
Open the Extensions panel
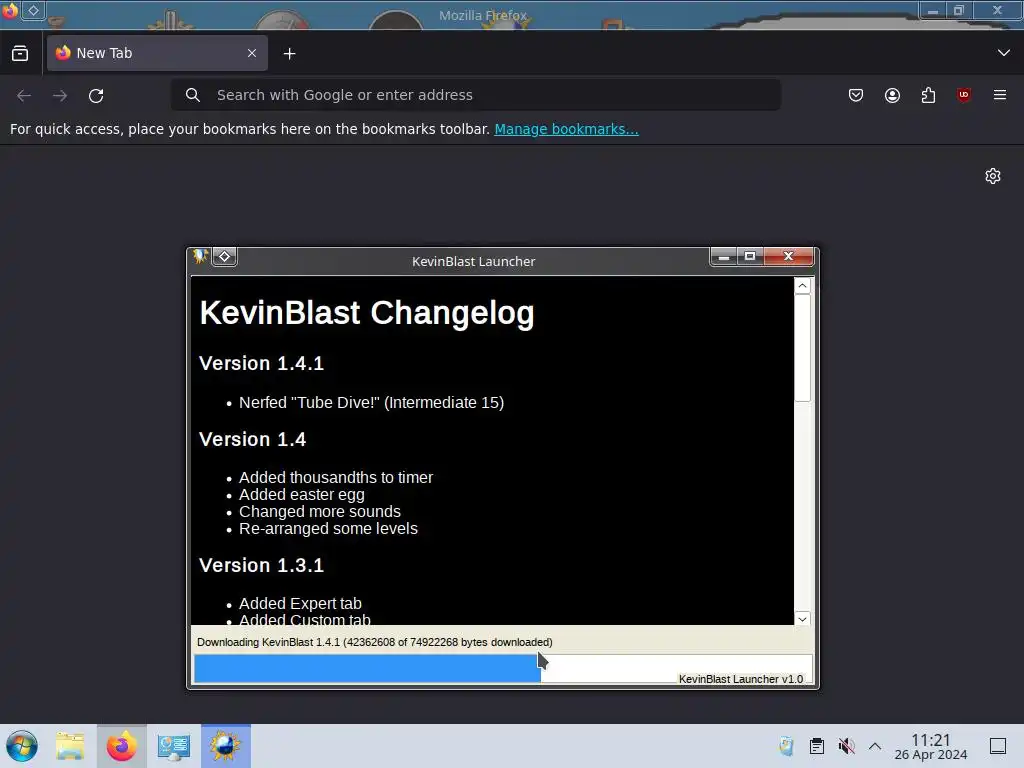coord(928,95)
